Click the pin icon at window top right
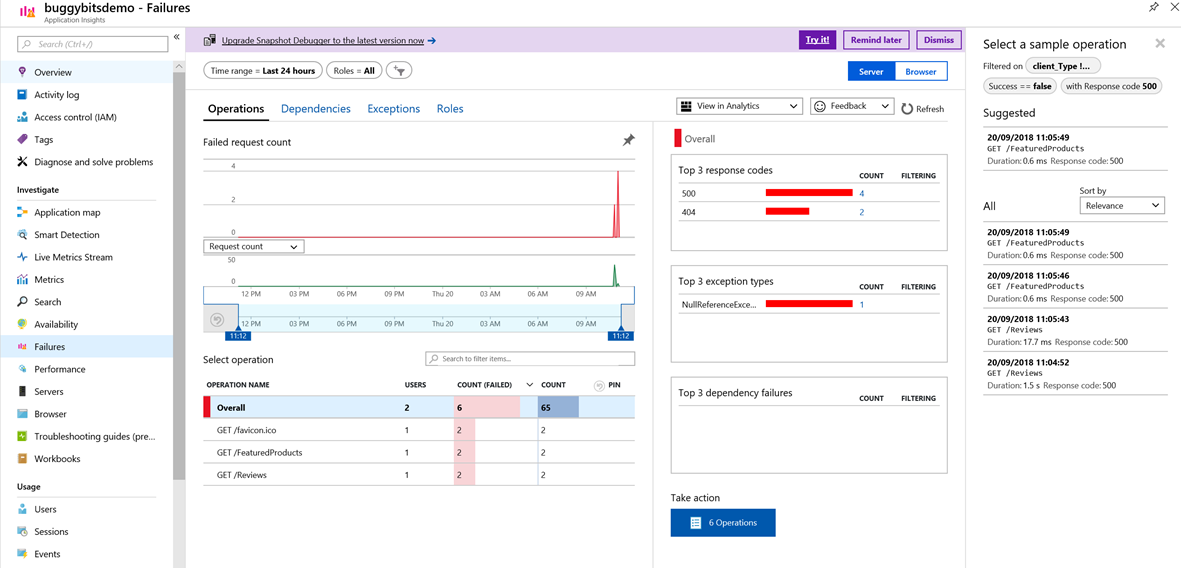The height and width of the screenshot is (568, 1181). point(1152,8)
